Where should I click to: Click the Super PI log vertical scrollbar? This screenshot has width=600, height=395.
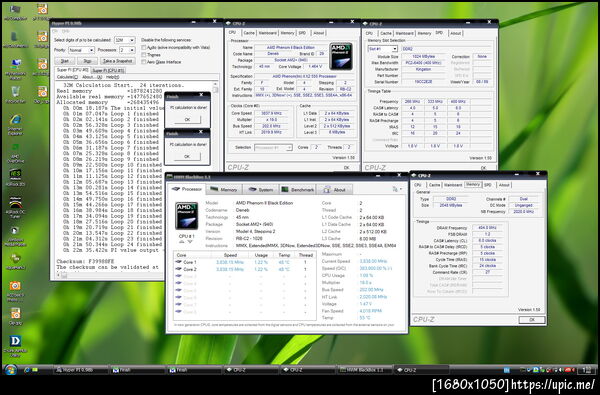(215, 176)
